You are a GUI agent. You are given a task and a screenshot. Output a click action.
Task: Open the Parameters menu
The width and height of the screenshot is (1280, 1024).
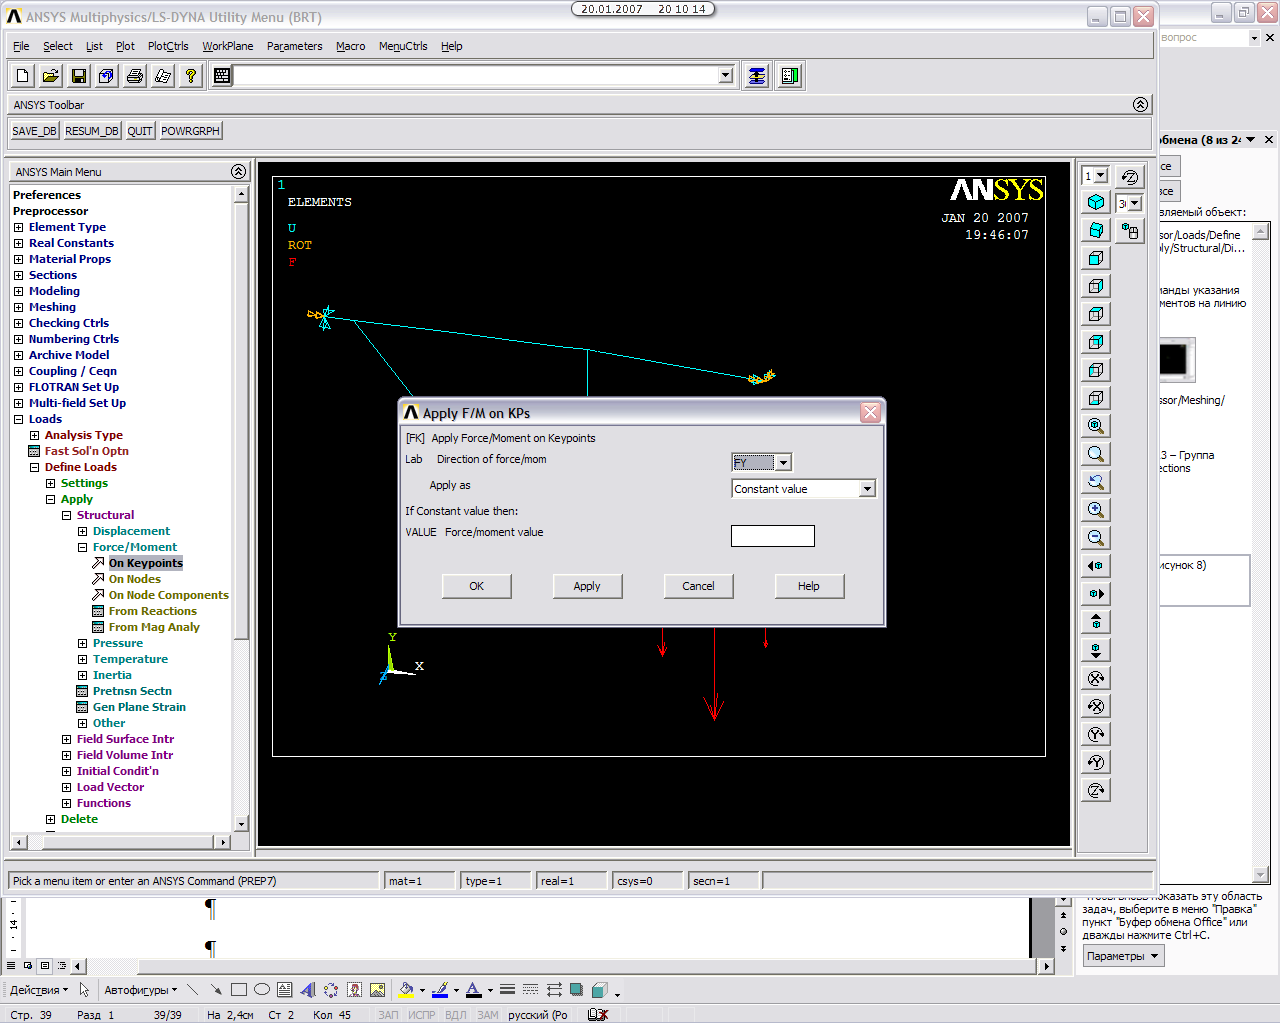coord(295,46)
